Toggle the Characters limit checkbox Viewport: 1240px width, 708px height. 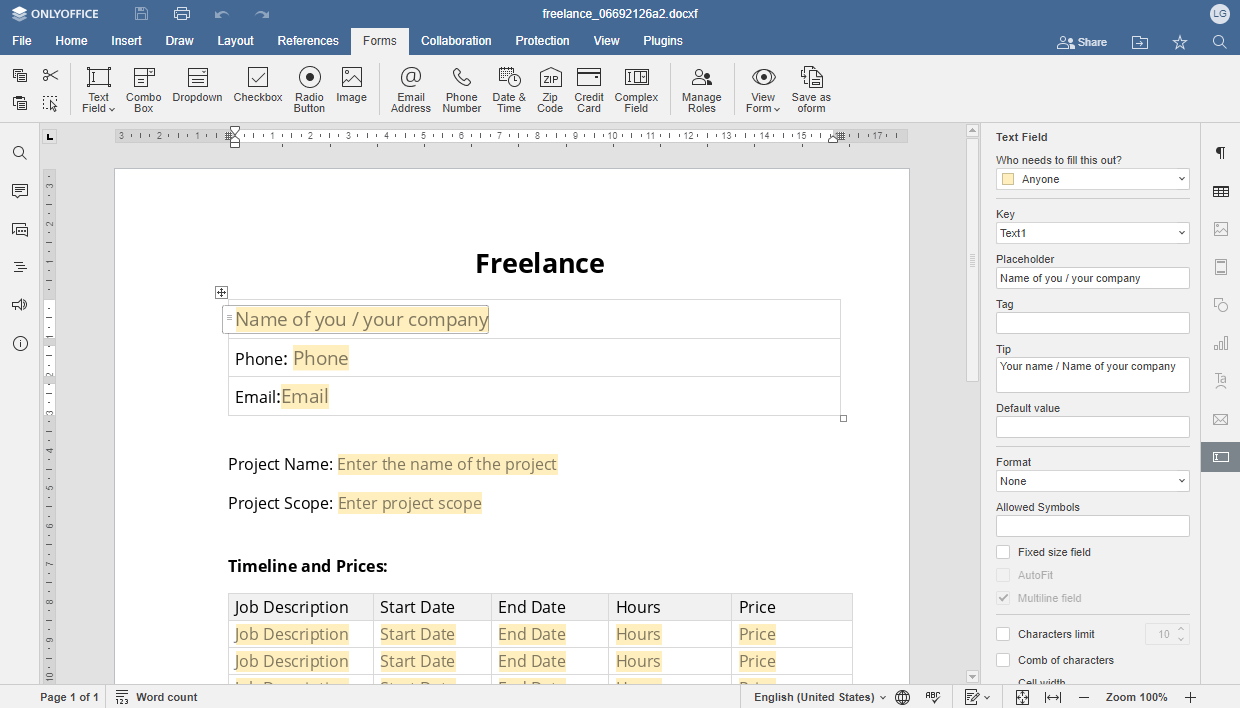click(x=1003, y=634)
